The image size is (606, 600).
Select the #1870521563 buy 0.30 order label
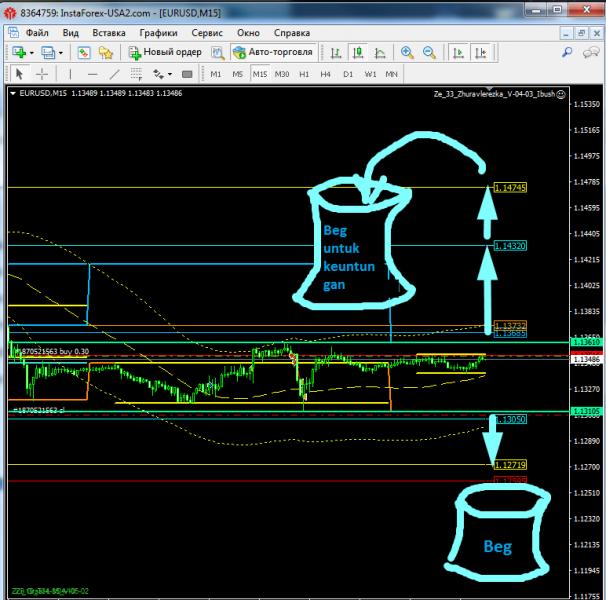point(53,351)
